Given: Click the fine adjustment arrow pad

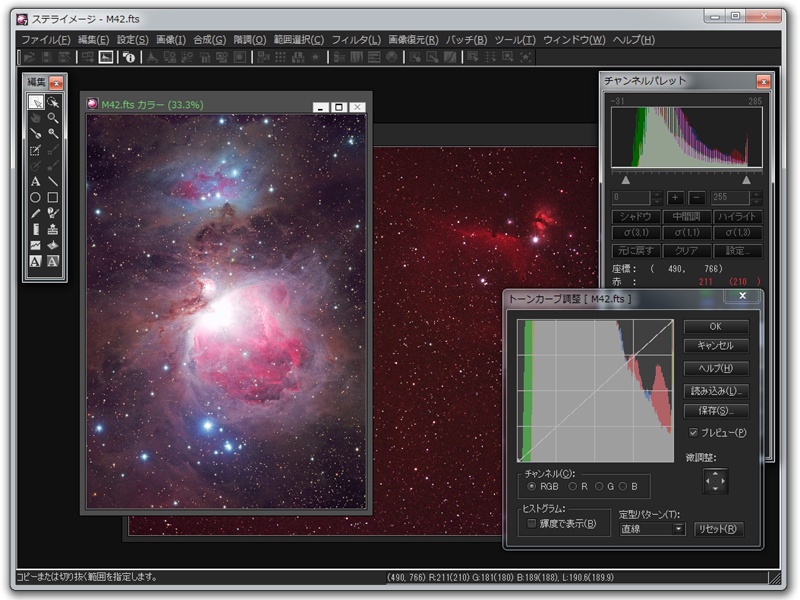Looking at the screenshot, I should (715, 480).
